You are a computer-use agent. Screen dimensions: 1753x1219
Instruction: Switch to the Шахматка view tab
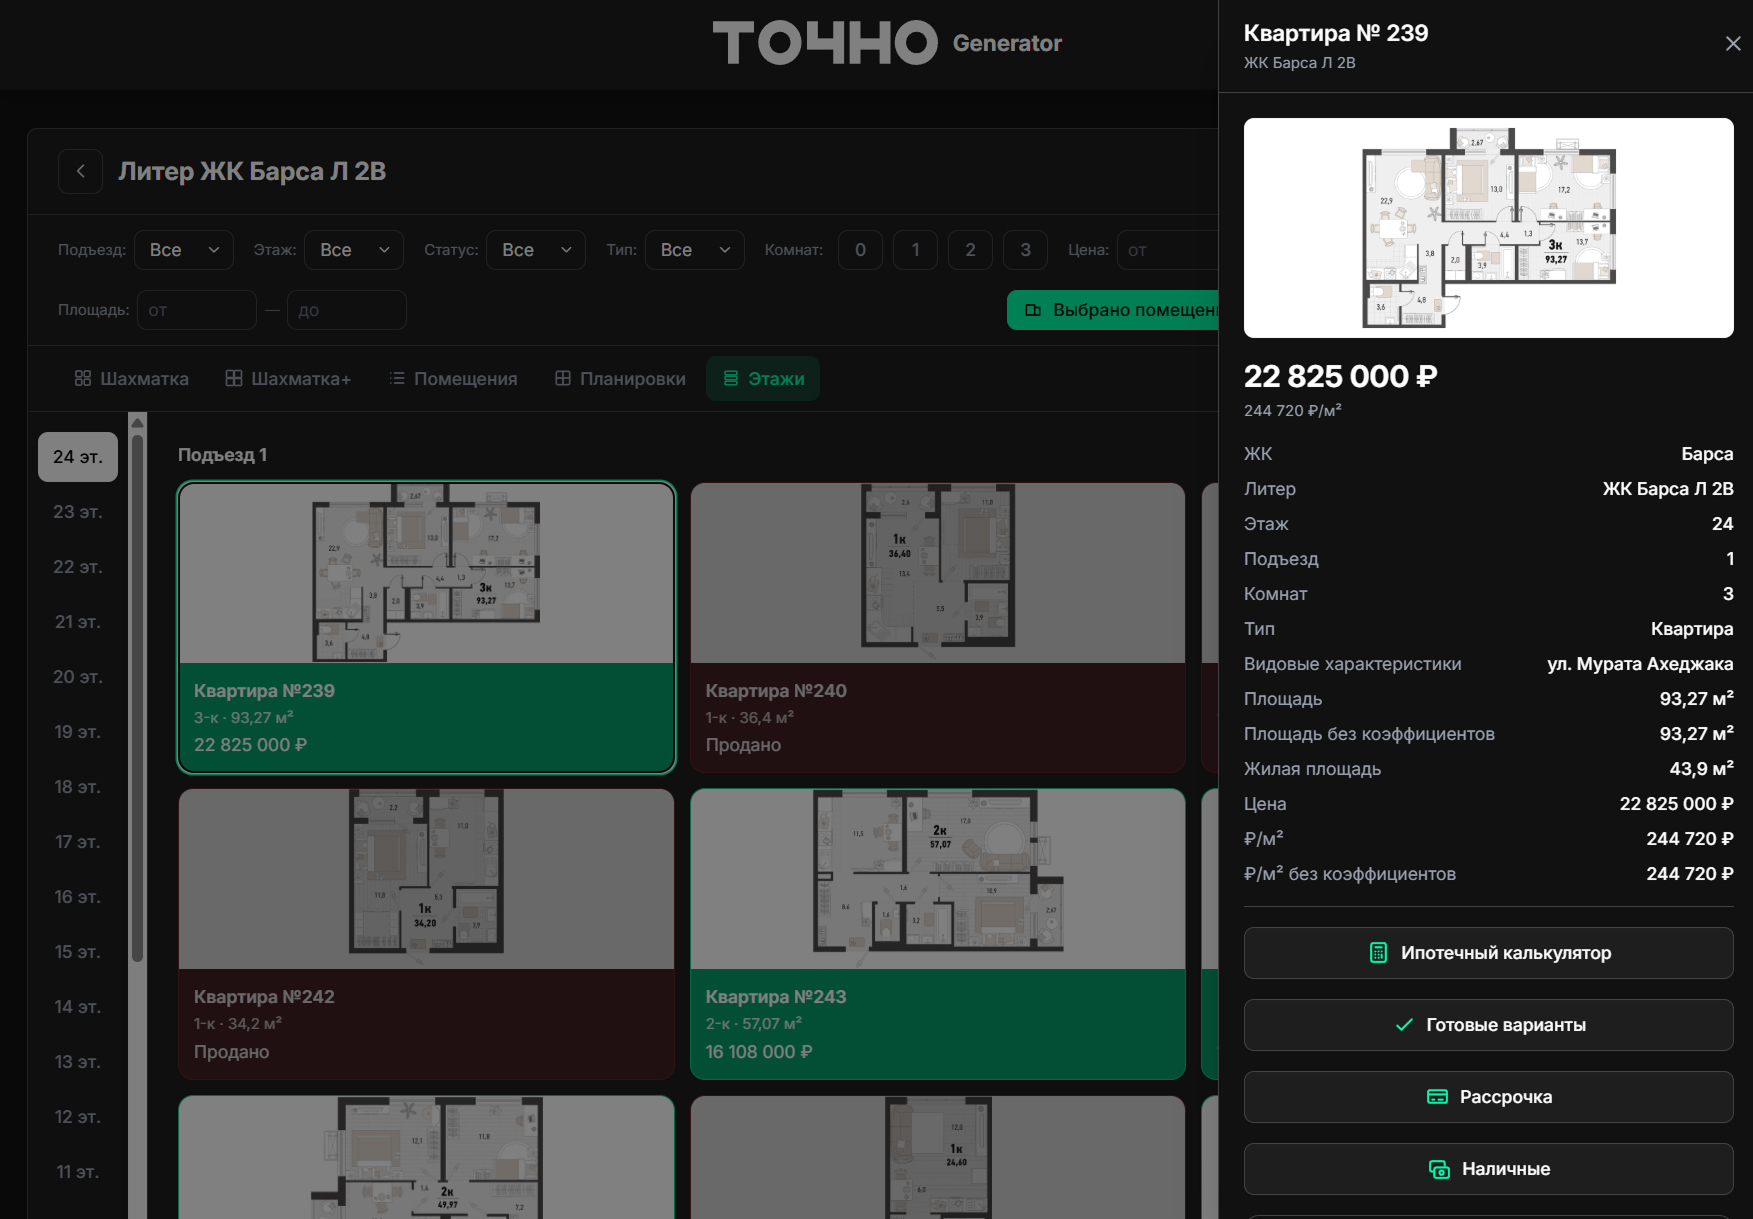[131, 379]
